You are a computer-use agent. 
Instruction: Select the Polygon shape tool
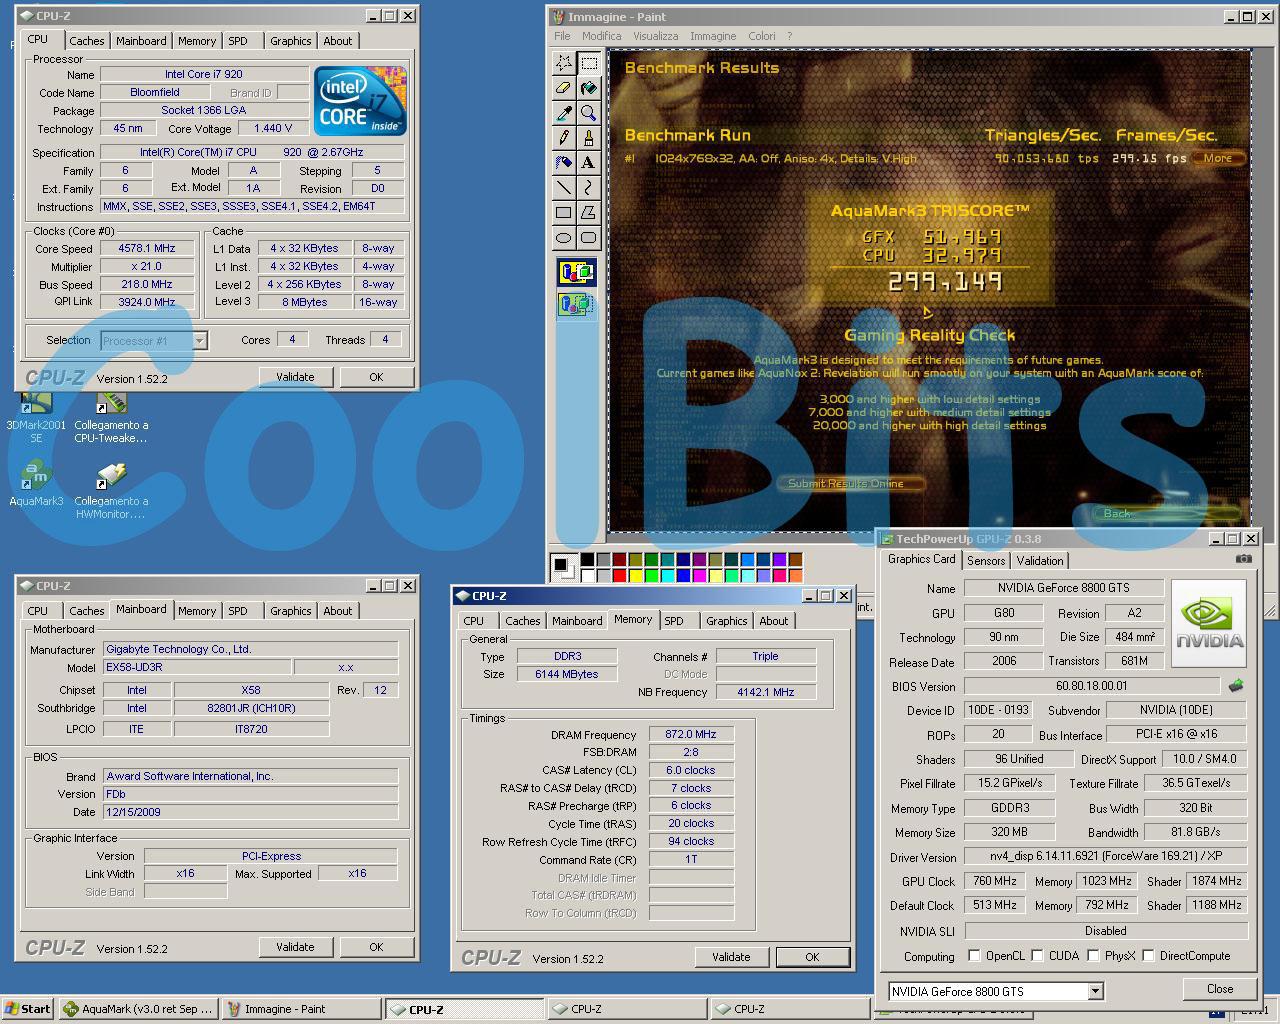[x=589, y=212]
